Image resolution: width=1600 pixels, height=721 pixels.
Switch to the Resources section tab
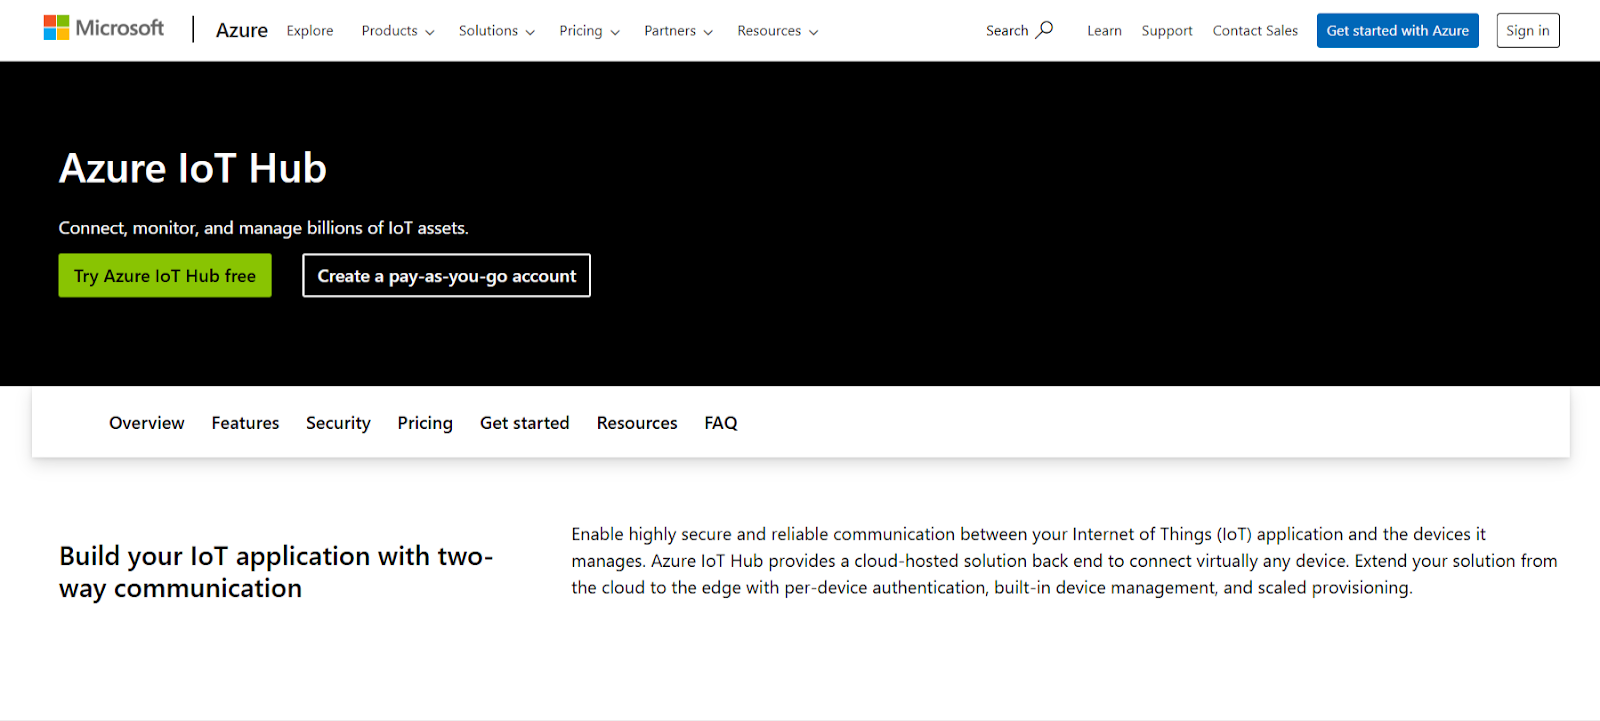[x=637, y=423]
